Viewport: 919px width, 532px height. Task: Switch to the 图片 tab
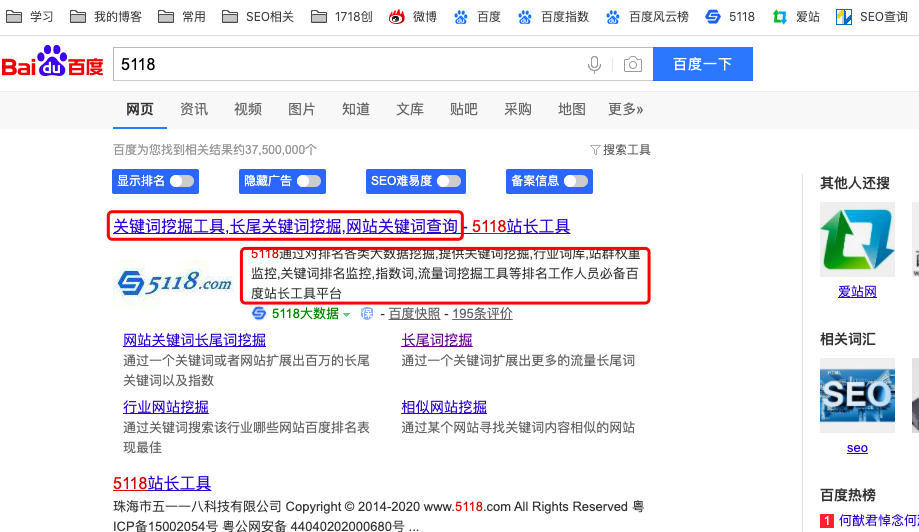(301, 109)
